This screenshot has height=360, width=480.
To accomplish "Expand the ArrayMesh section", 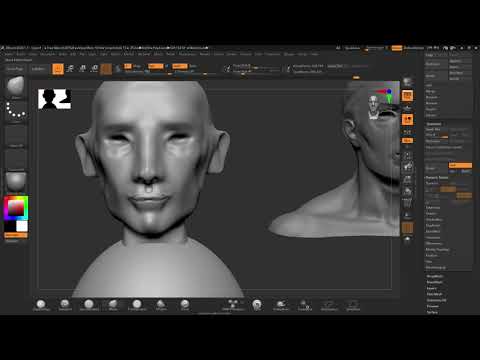I will 435,276.
